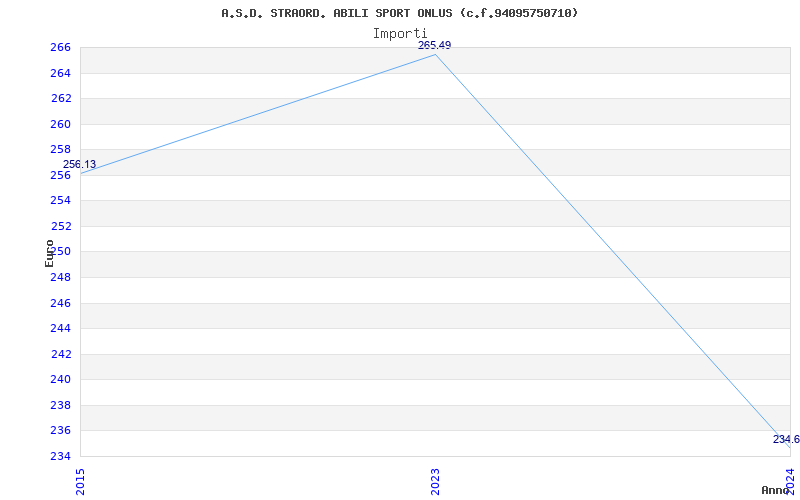Click the 265.49 peak data label
Screen dimensions: 800x500
[x=434, y=45]
